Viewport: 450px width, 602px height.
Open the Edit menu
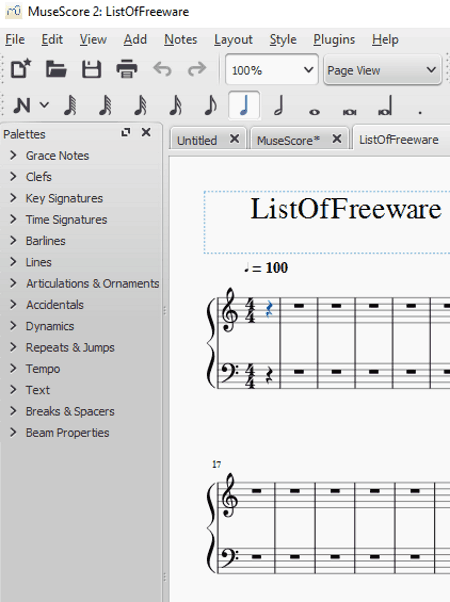pos(52,40)
